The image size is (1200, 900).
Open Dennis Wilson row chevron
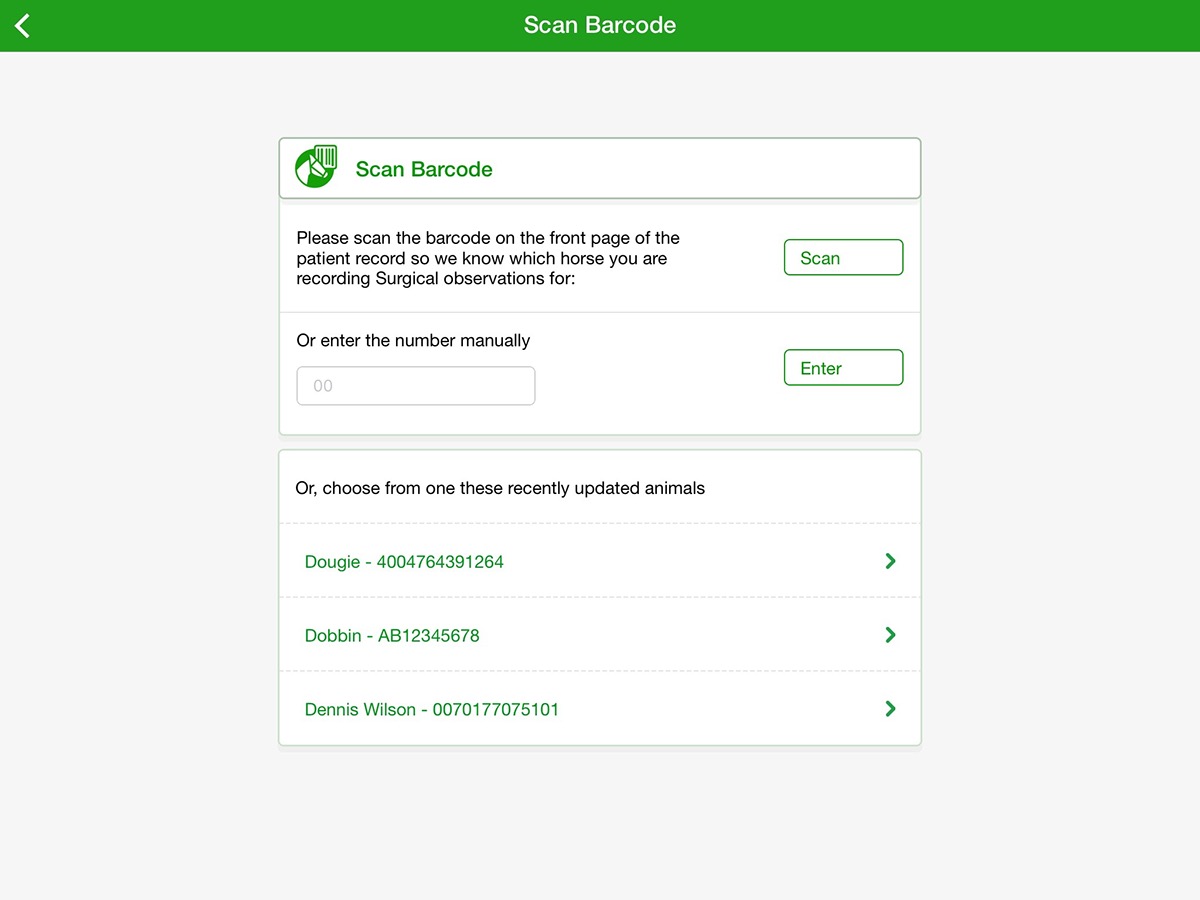coord(890,709)
